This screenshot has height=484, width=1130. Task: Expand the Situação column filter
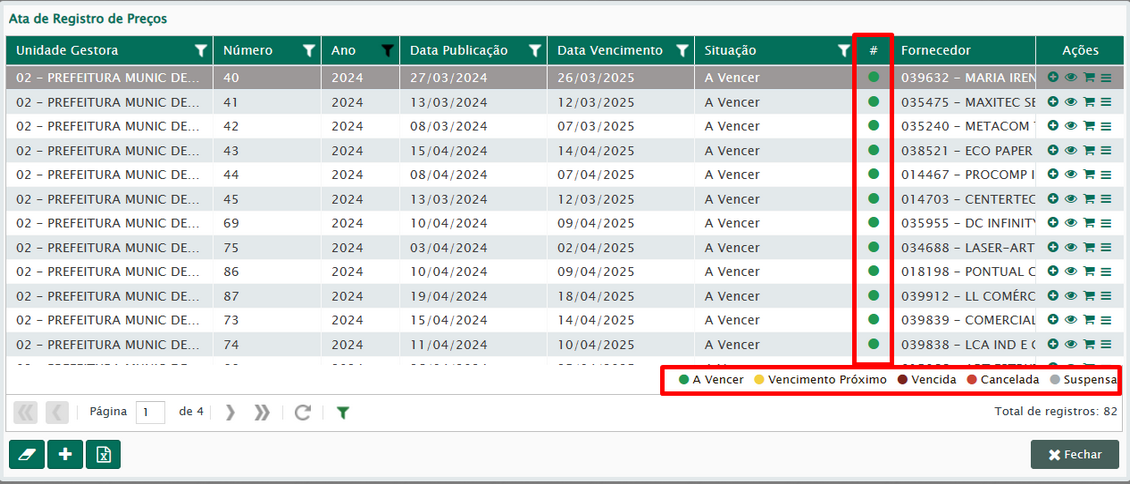click(x=842, y=50)
